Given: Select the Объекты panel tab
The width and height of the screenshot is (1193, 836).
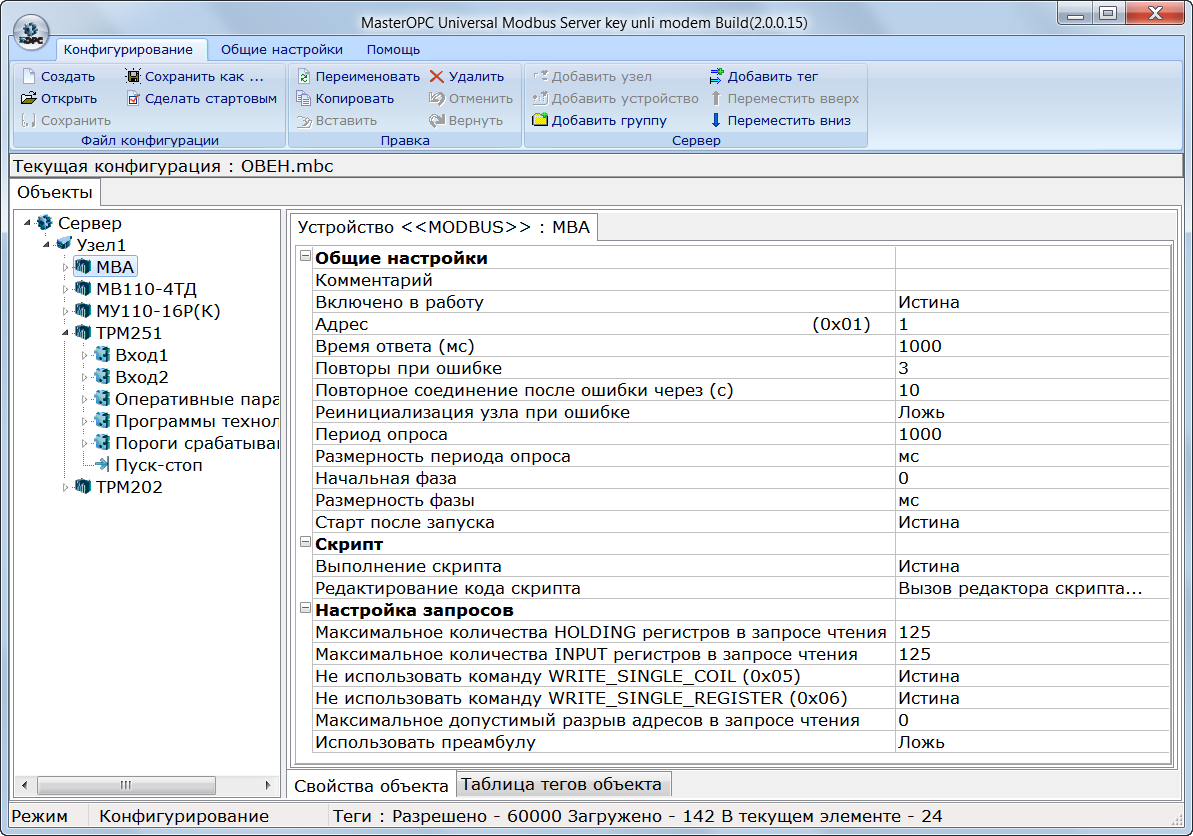Looking at the screenshot, I should pyautogui.click(x=55, y=192).
